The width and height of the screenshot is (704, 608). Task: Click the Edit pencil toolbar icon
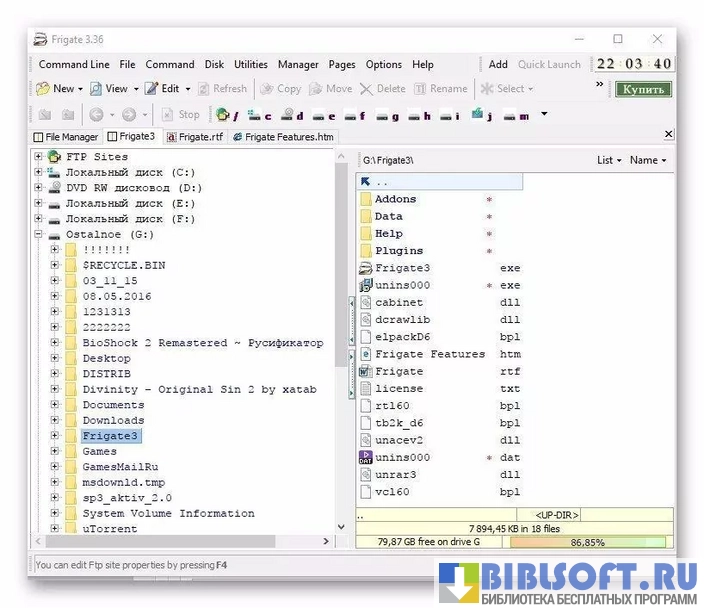(151, 89)
